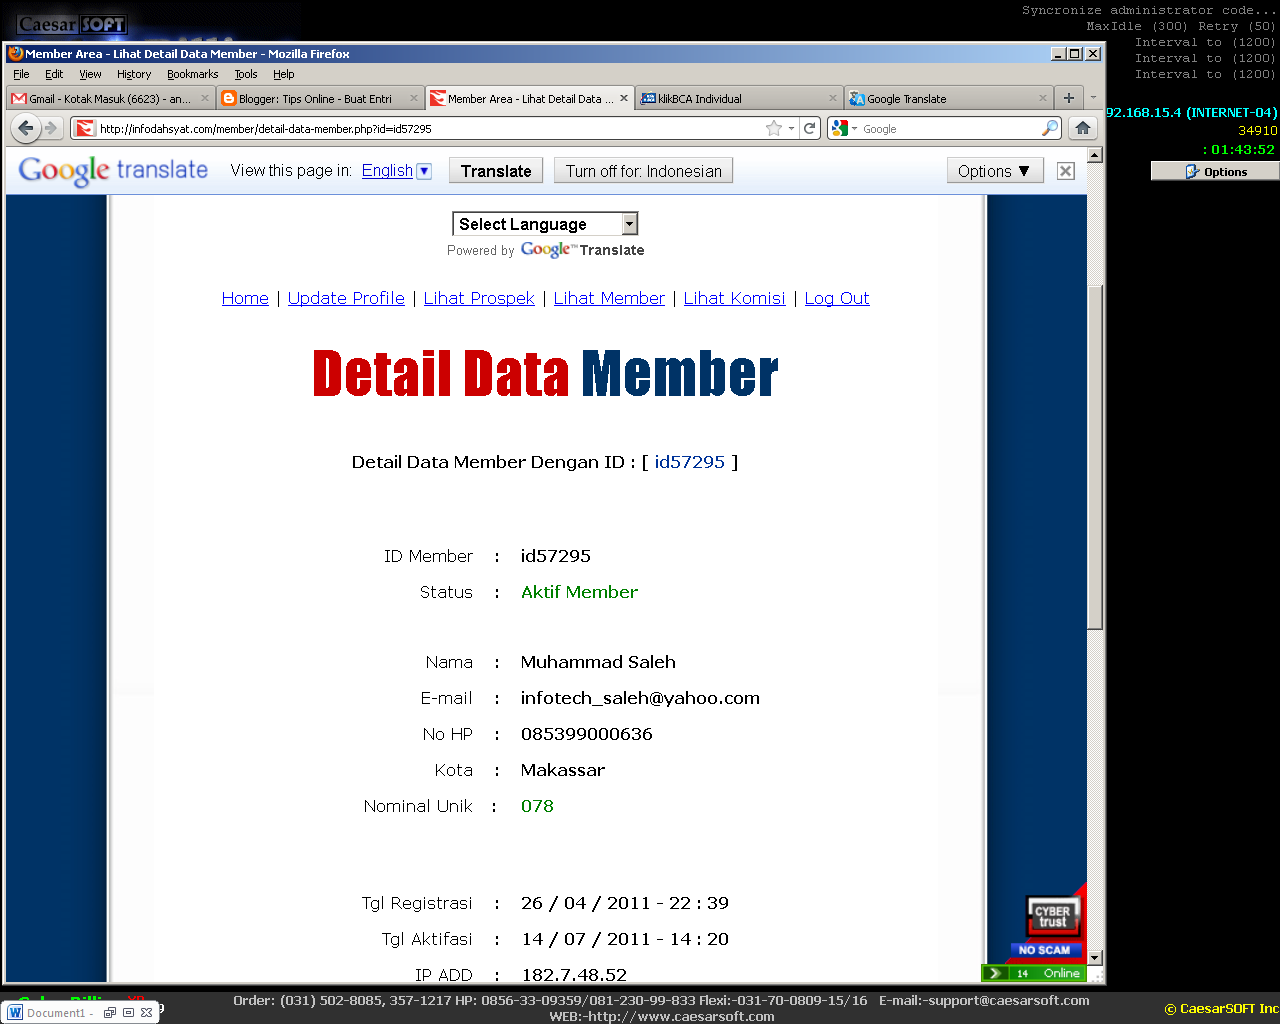Viewport: 1280px width, 1024px height.
Task: Click Turn off for: Indonesian button
Action: [644, 171]
